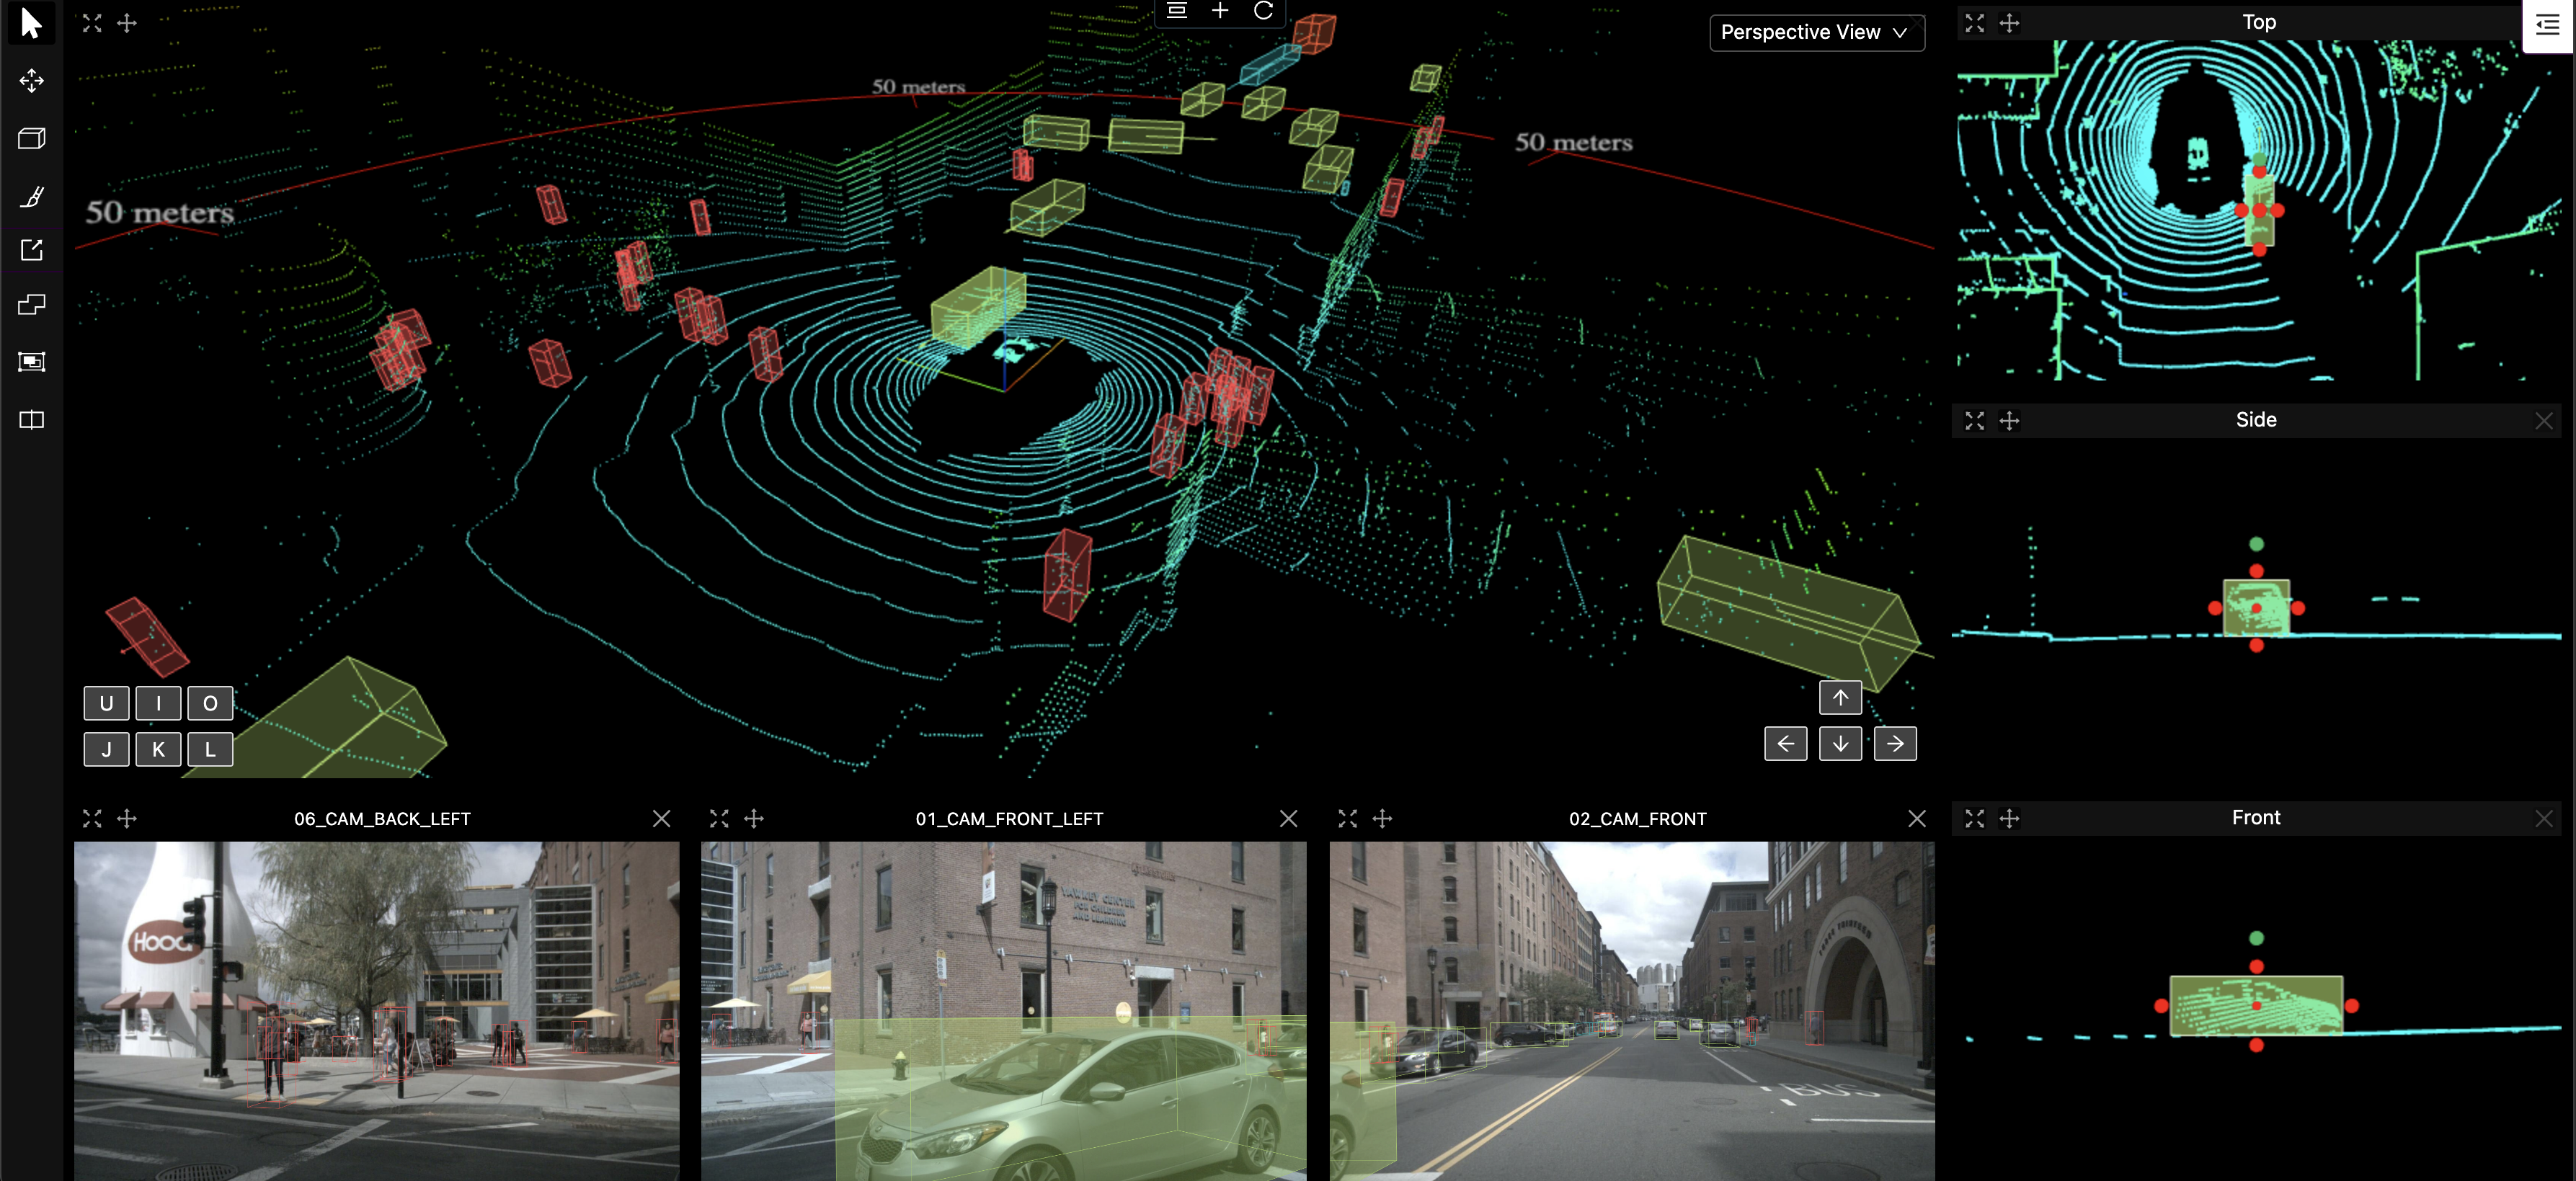Click the K key button
This screenshot has width=2576, height=1181.
[158, 749]
